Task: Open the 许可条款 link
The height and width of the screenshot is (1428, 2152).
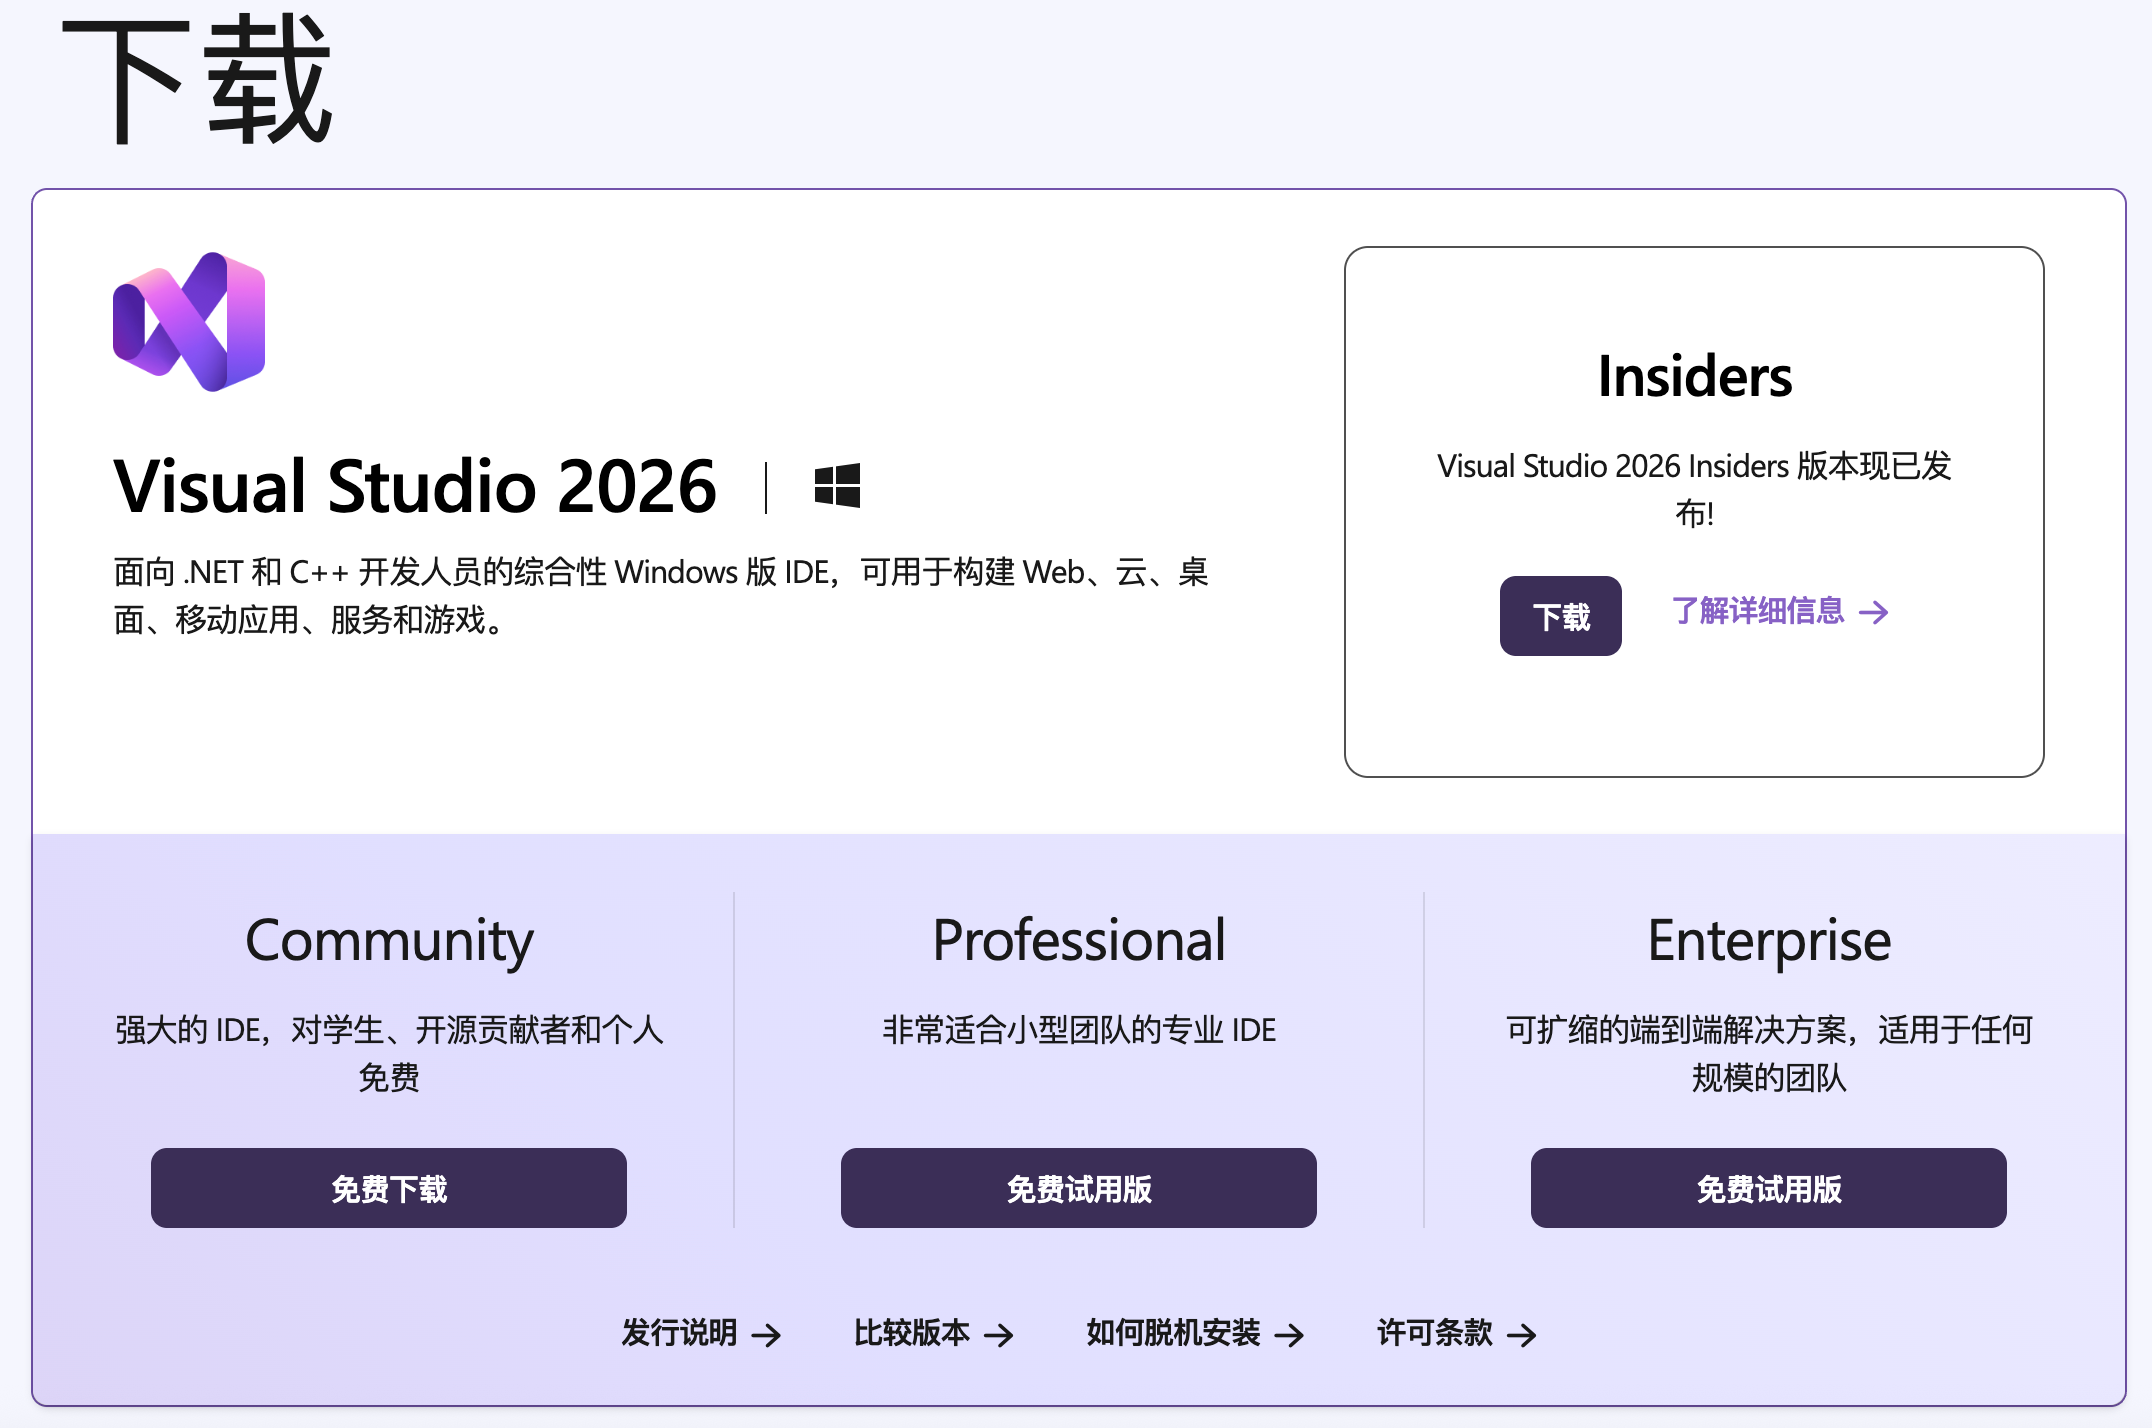Action: 1434,1333
